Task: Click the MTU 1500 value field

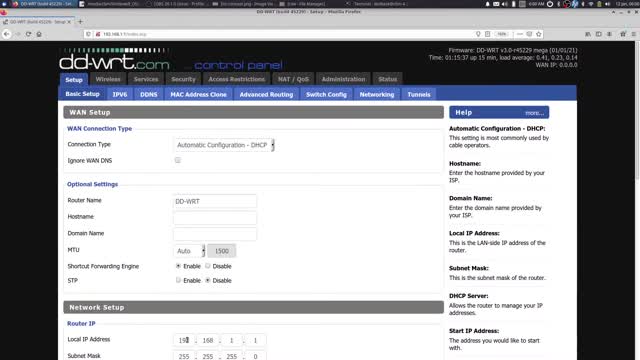Action: [x=222, y=251]
